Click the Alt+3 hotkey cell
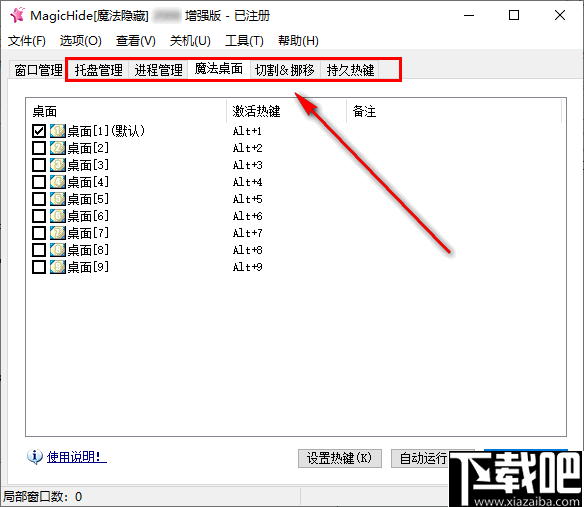Screen dimensions: 584x507 (x=247, y=165)
